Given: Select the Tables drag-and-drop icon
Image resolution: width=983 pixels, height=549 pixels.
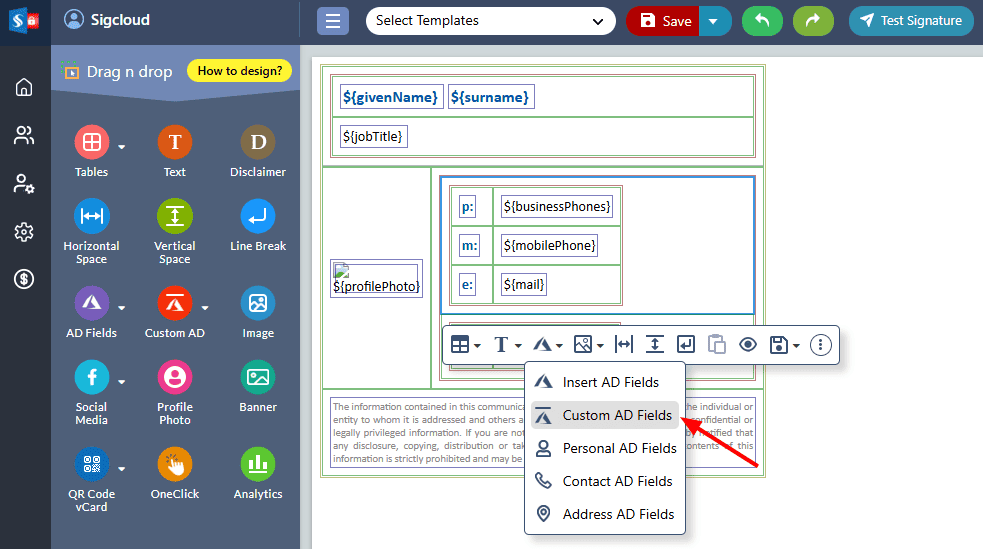Looking at the screenshot, I should click(91, 143).
